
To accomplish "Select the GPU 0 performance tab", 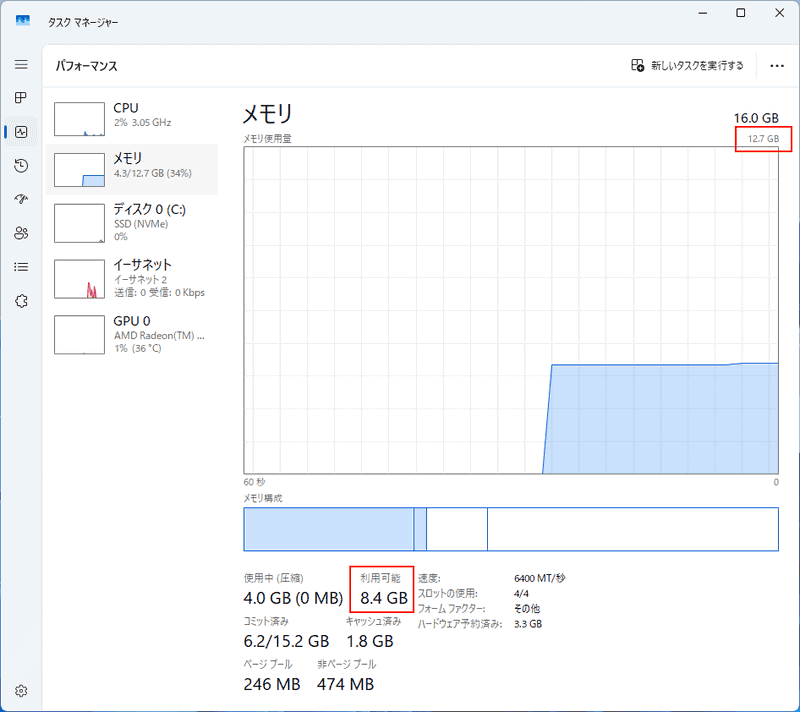I will click(130, 334).
